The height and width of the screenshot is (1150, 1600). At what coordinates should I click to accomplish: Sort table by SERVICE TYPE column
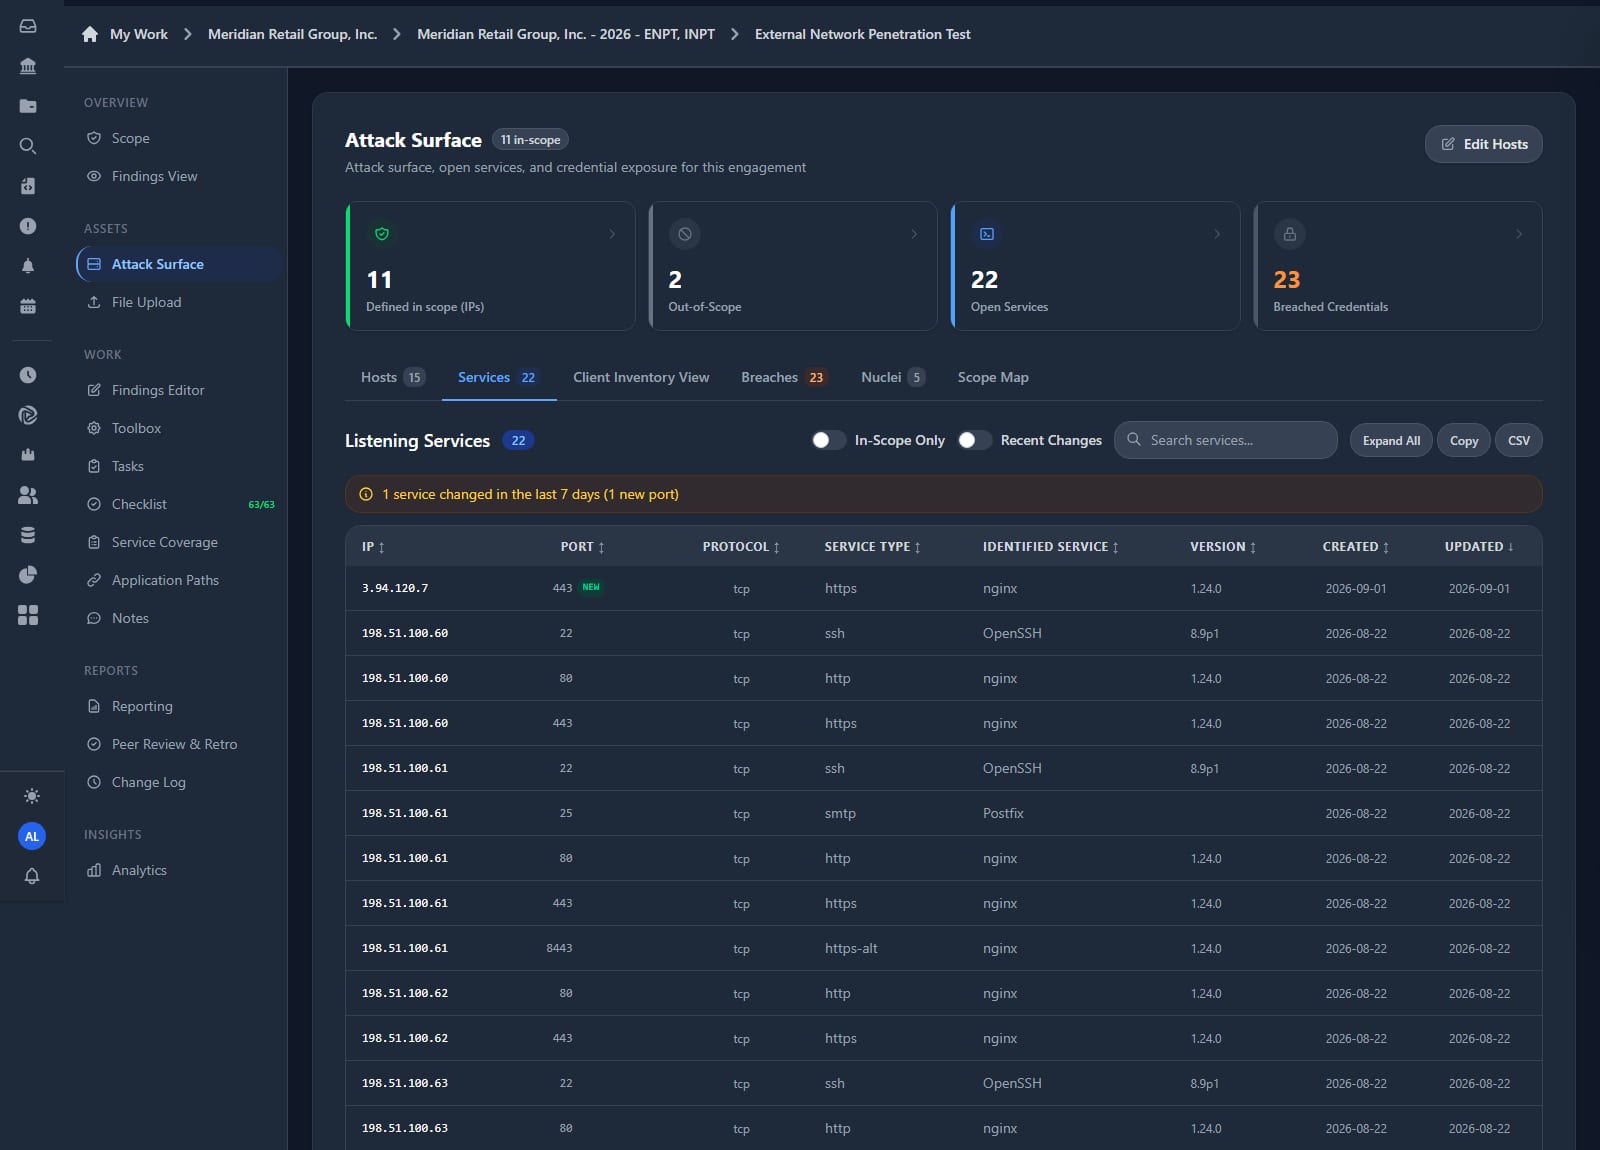click(x=872, y=547)
